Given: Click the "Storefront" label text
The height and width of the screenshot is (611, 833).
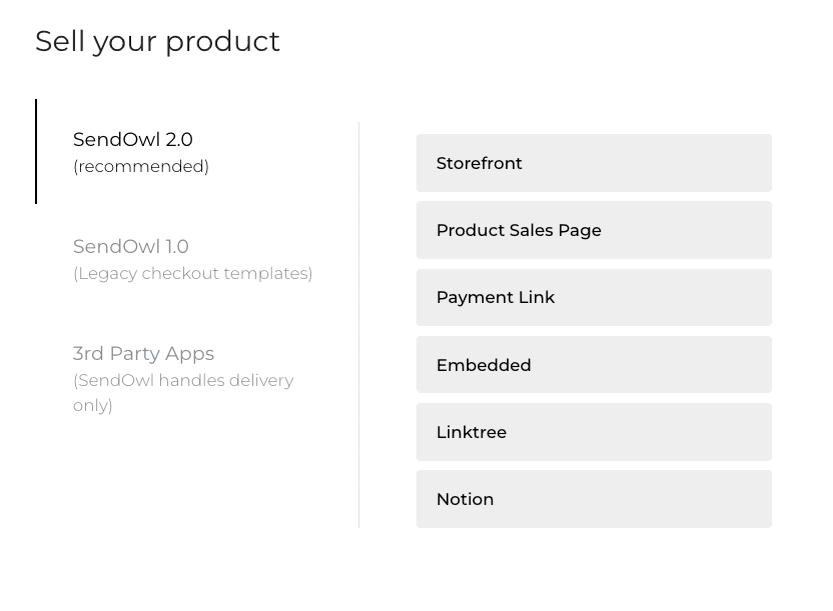Looking at the screenshot, I should point(479,163).
